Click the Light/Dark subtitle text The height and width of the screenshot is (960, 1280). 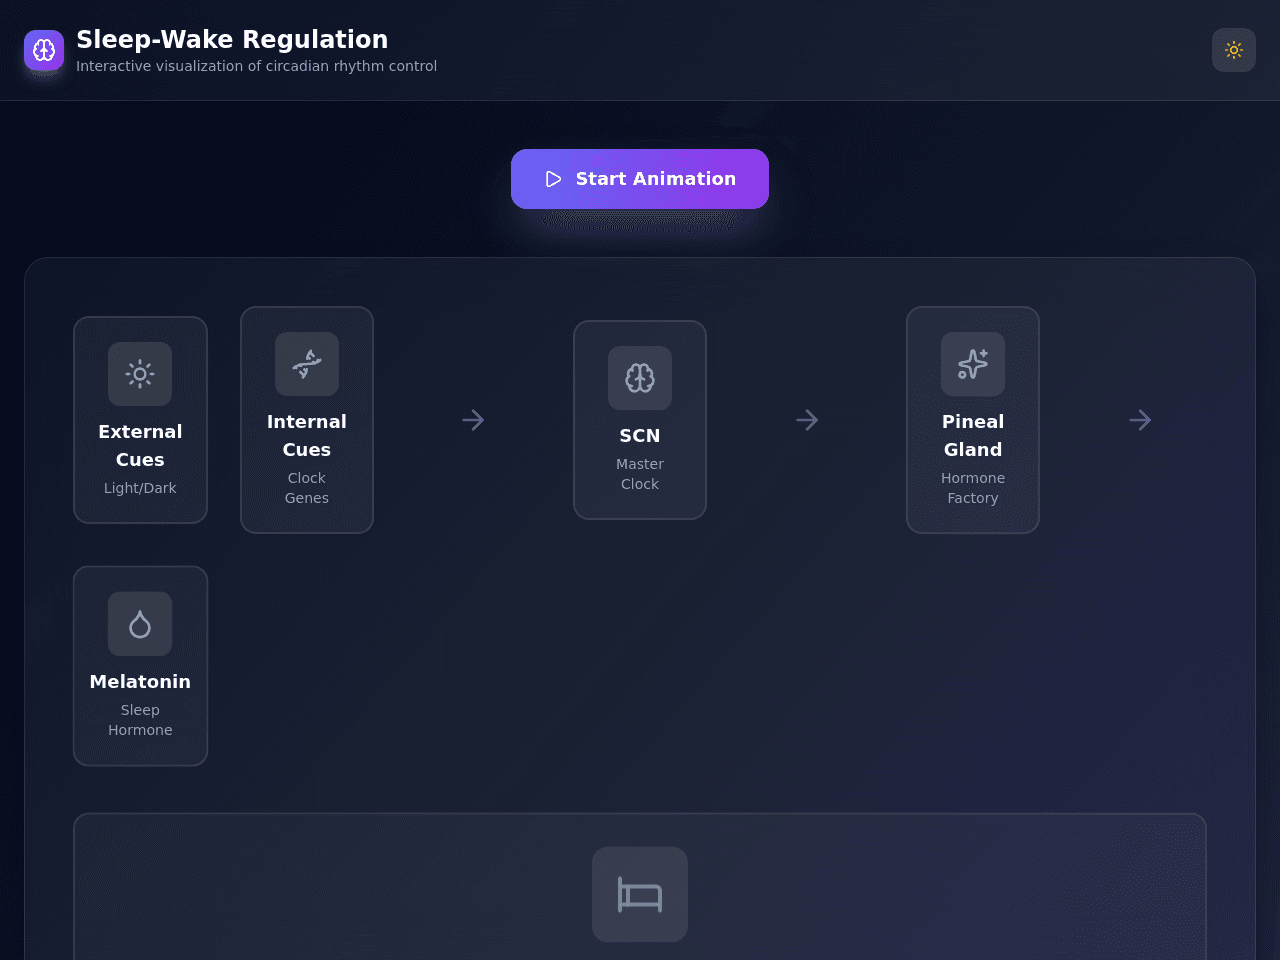(140, 488)
